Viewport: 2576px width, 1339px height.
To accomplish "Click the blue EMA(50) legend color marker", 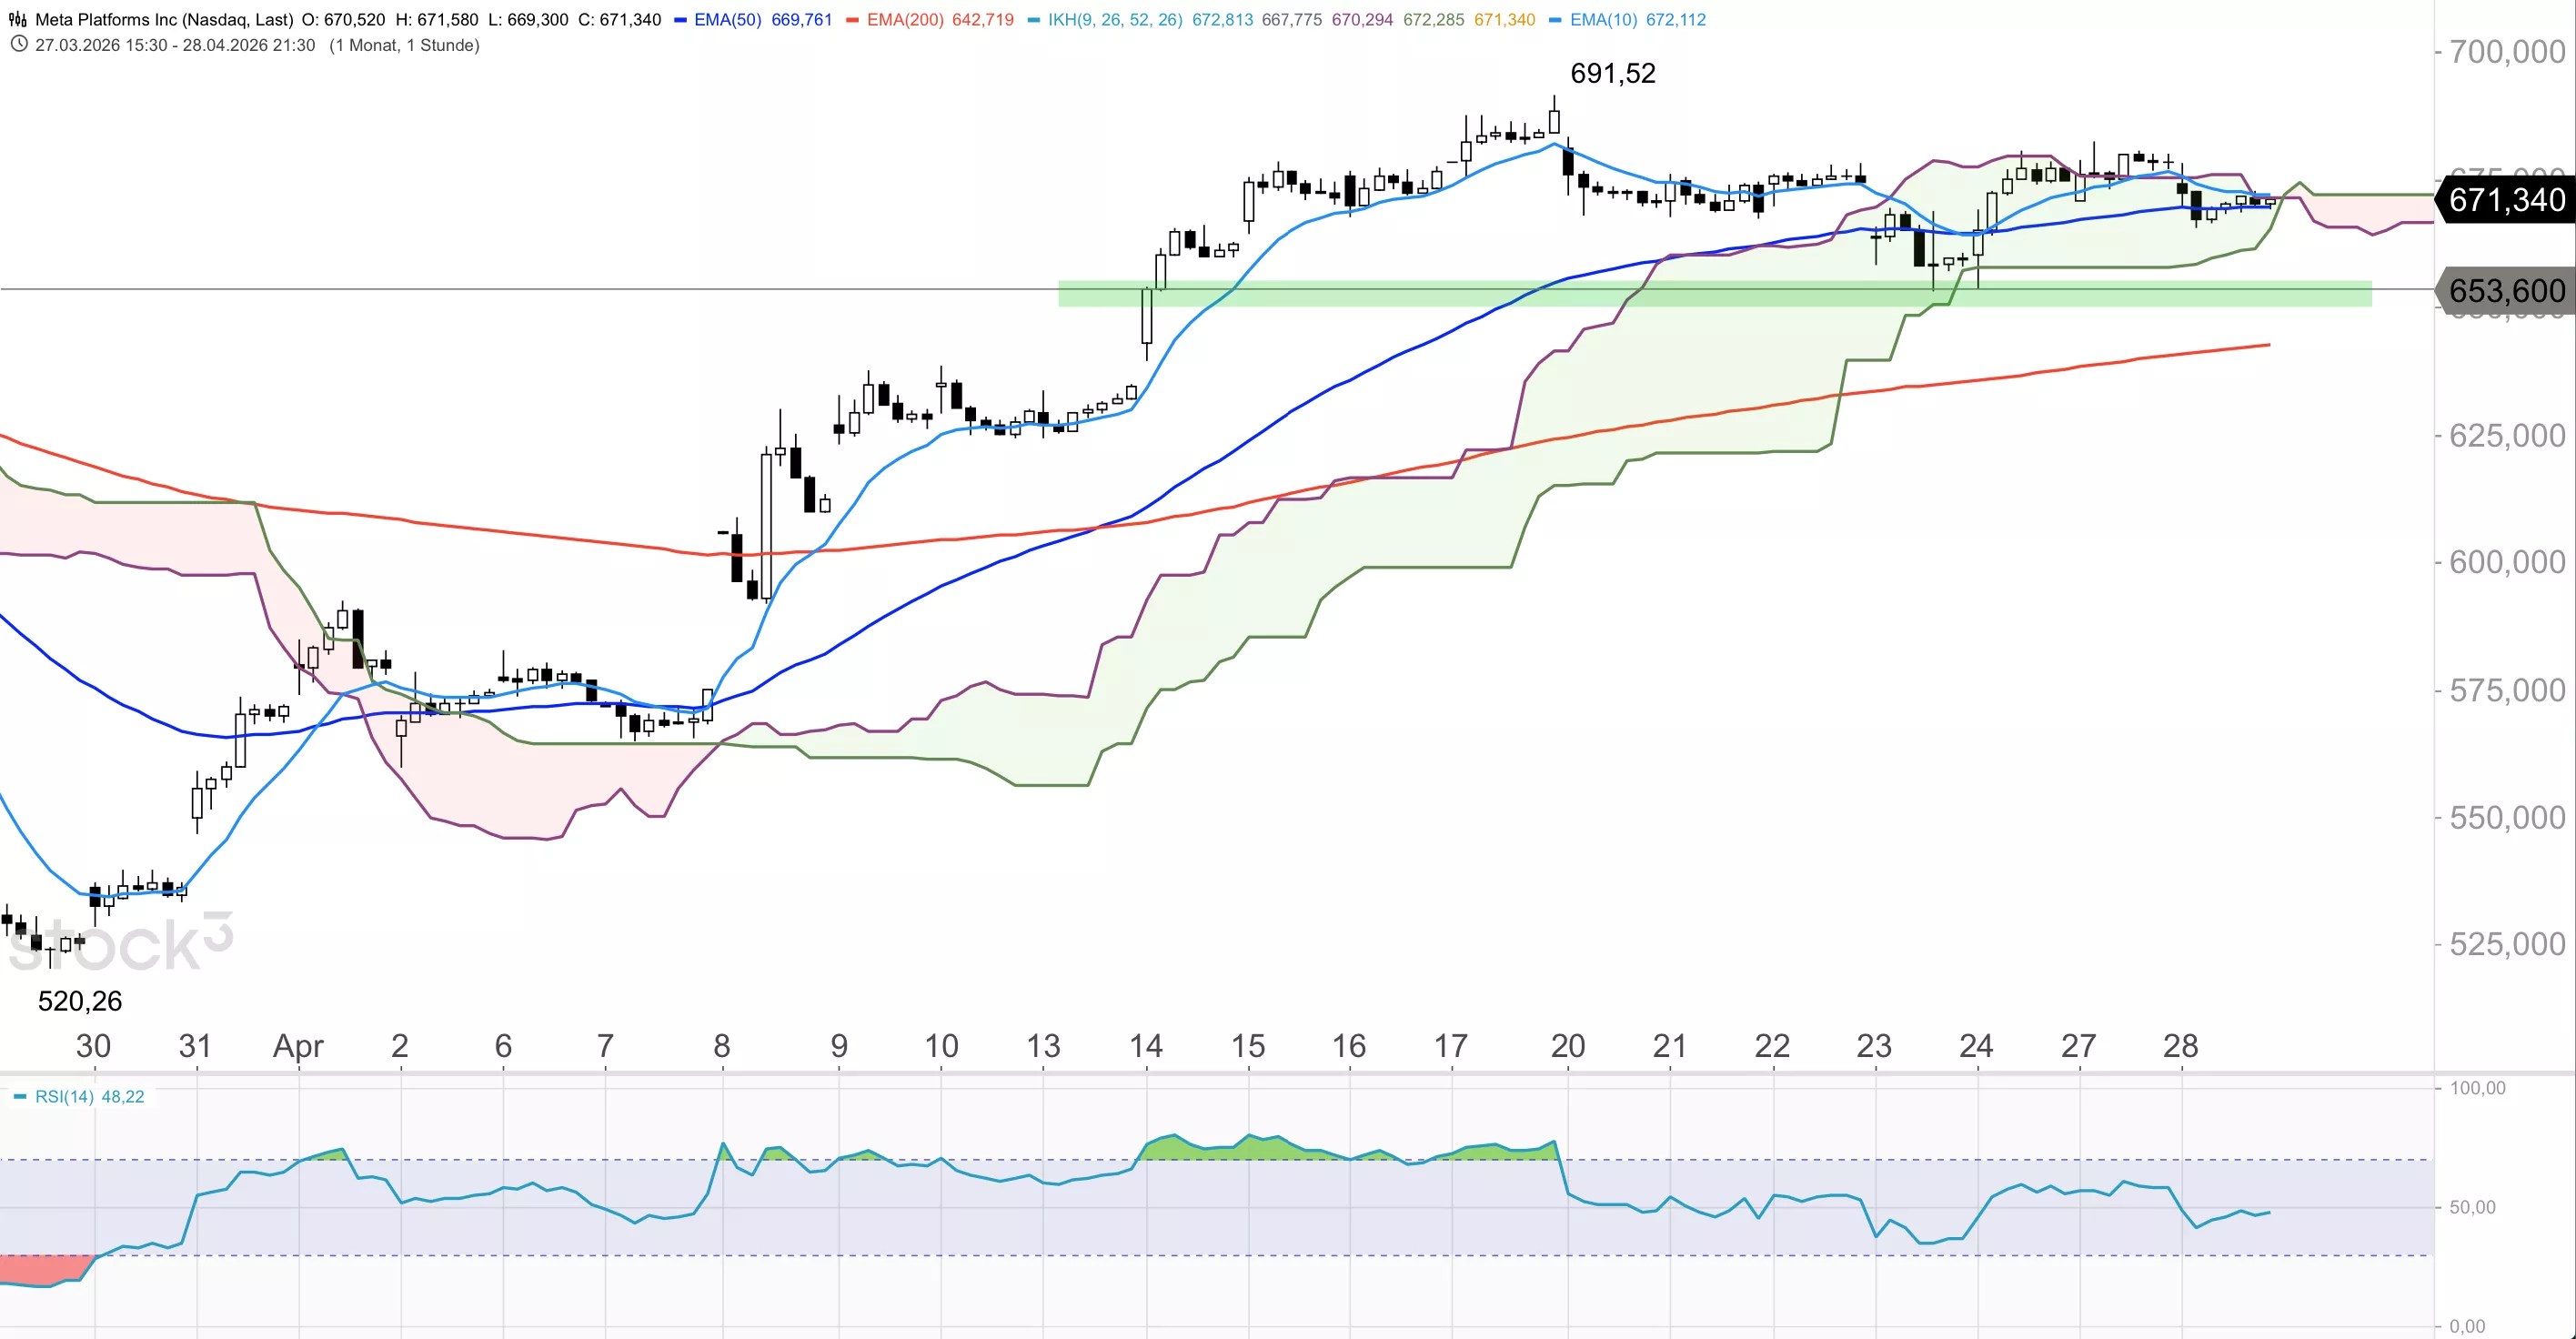I will [680, 20].
